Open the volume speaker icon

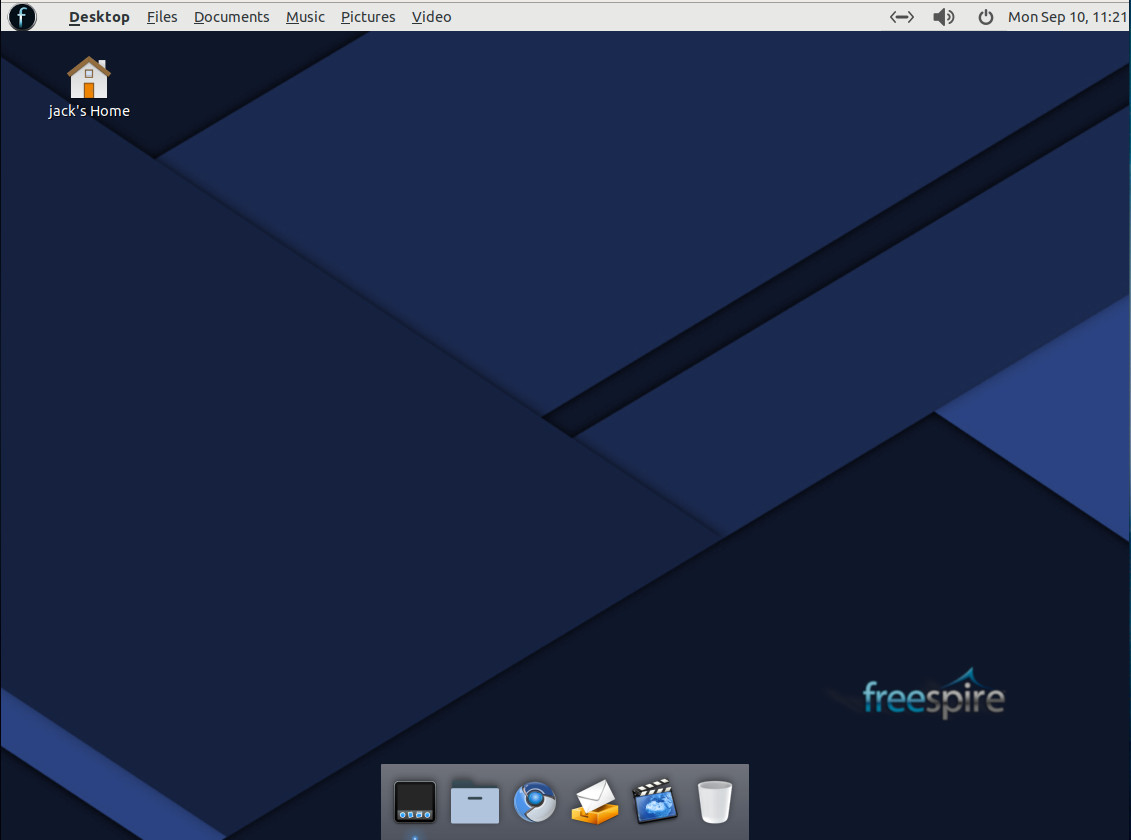(x=943, y=17)
